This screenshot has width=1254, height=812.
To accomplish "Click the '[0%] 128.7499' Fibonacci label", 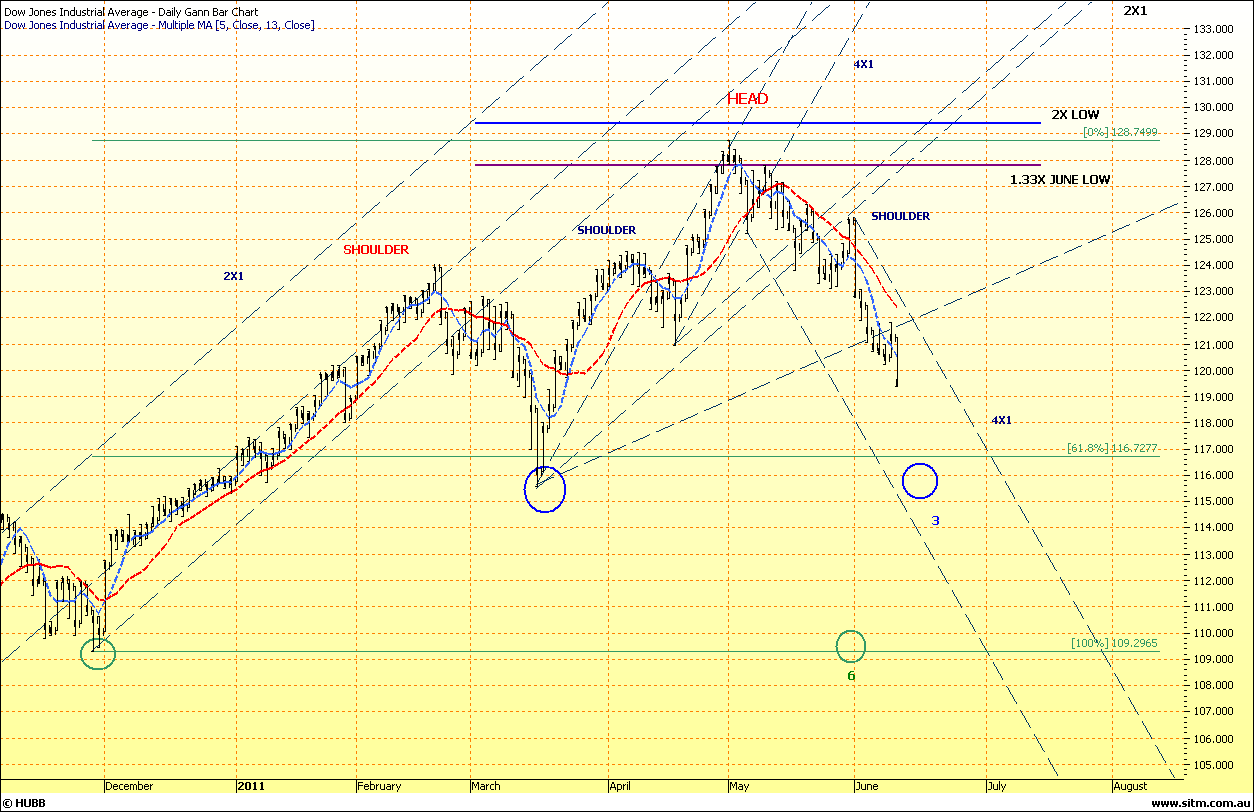I will (x=1120, y=132).
